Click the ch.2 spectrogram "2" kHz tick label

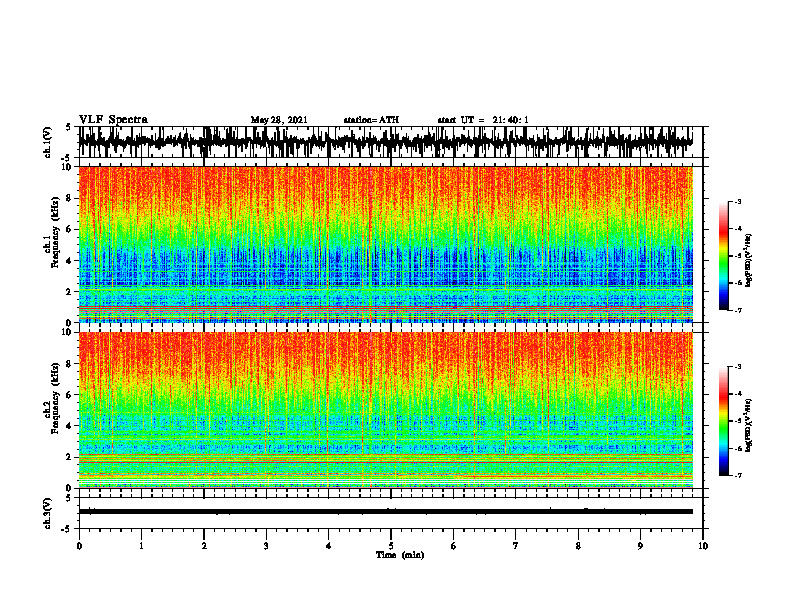70,457
